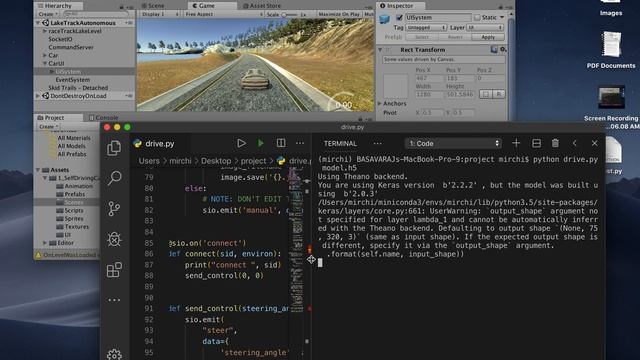Toggle Maximize On Play in Game view

tap(339, 14)
